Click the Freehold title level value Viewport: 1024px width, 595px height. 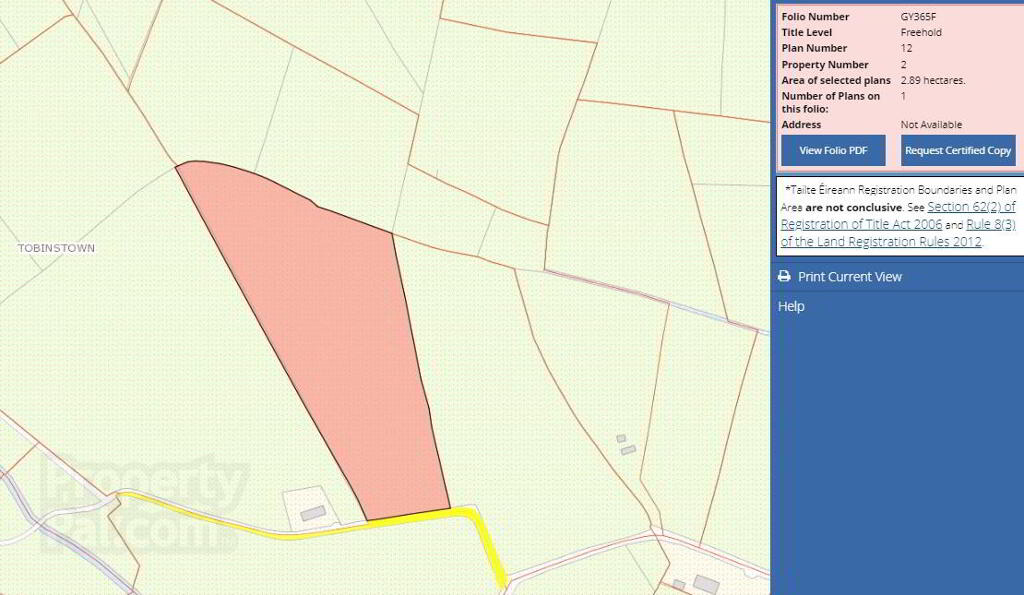pyautogui.click(x=921, y=33)
